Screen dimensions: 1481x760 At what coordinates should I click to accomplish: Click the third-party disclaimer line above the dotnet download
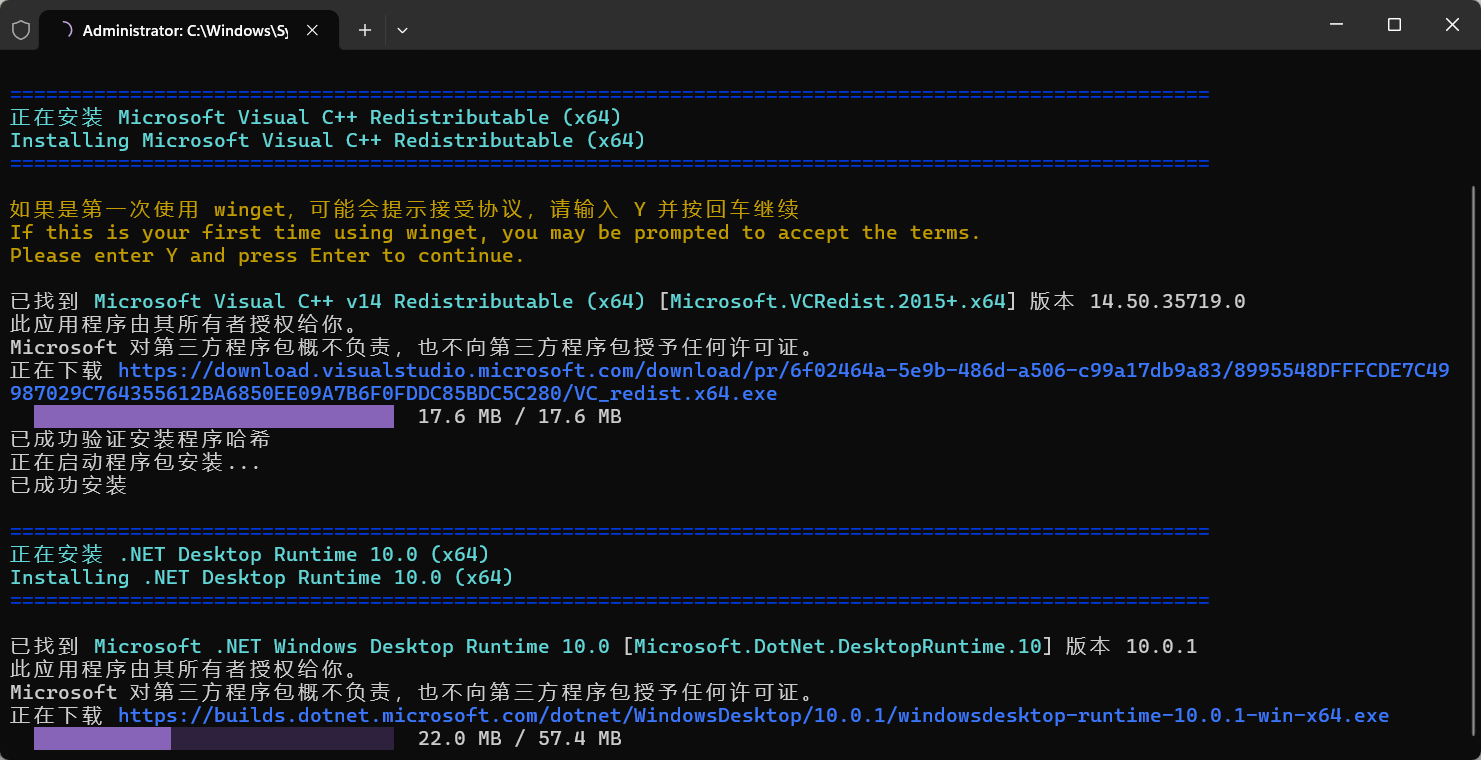pos(412,693)
